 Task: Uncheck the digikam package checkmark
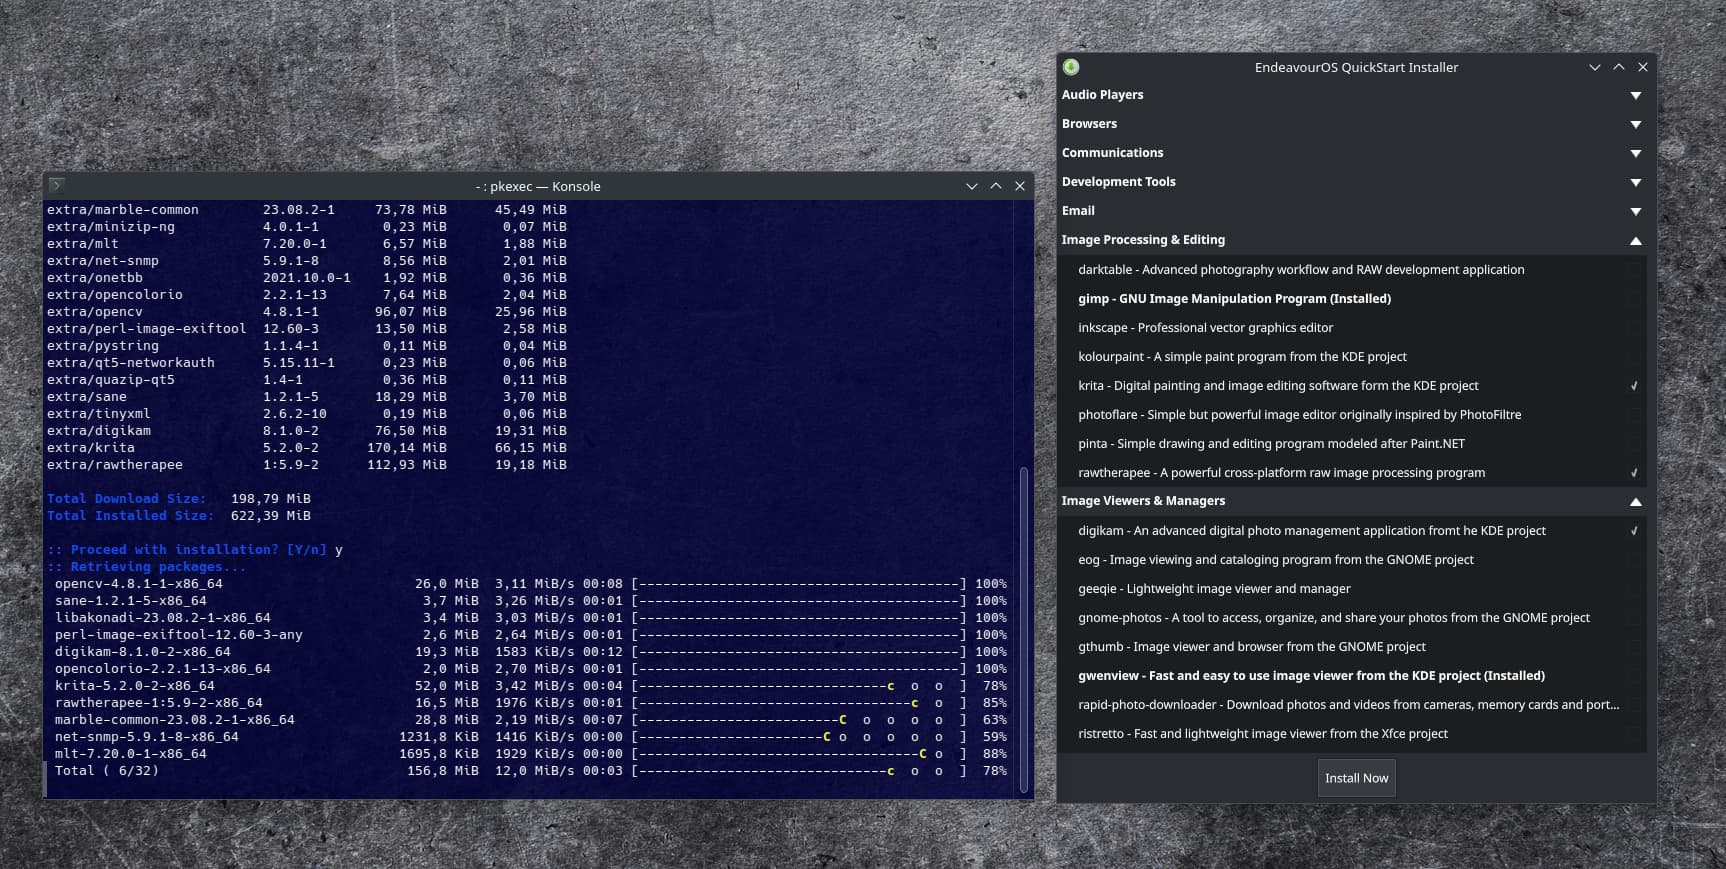[1634, 531]
